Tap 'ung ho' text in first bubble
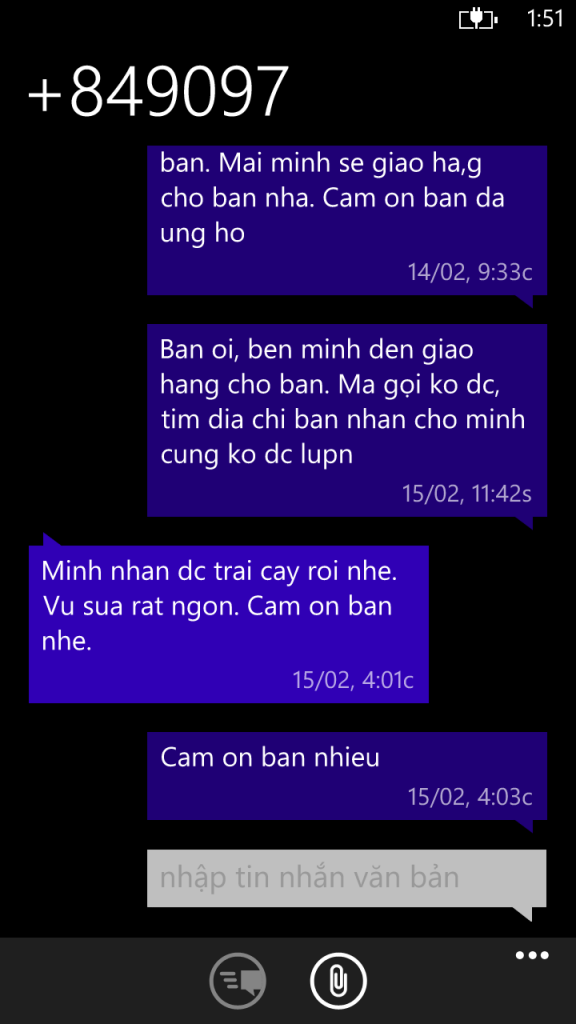576x1024 pixels. [x=202, y=234]
